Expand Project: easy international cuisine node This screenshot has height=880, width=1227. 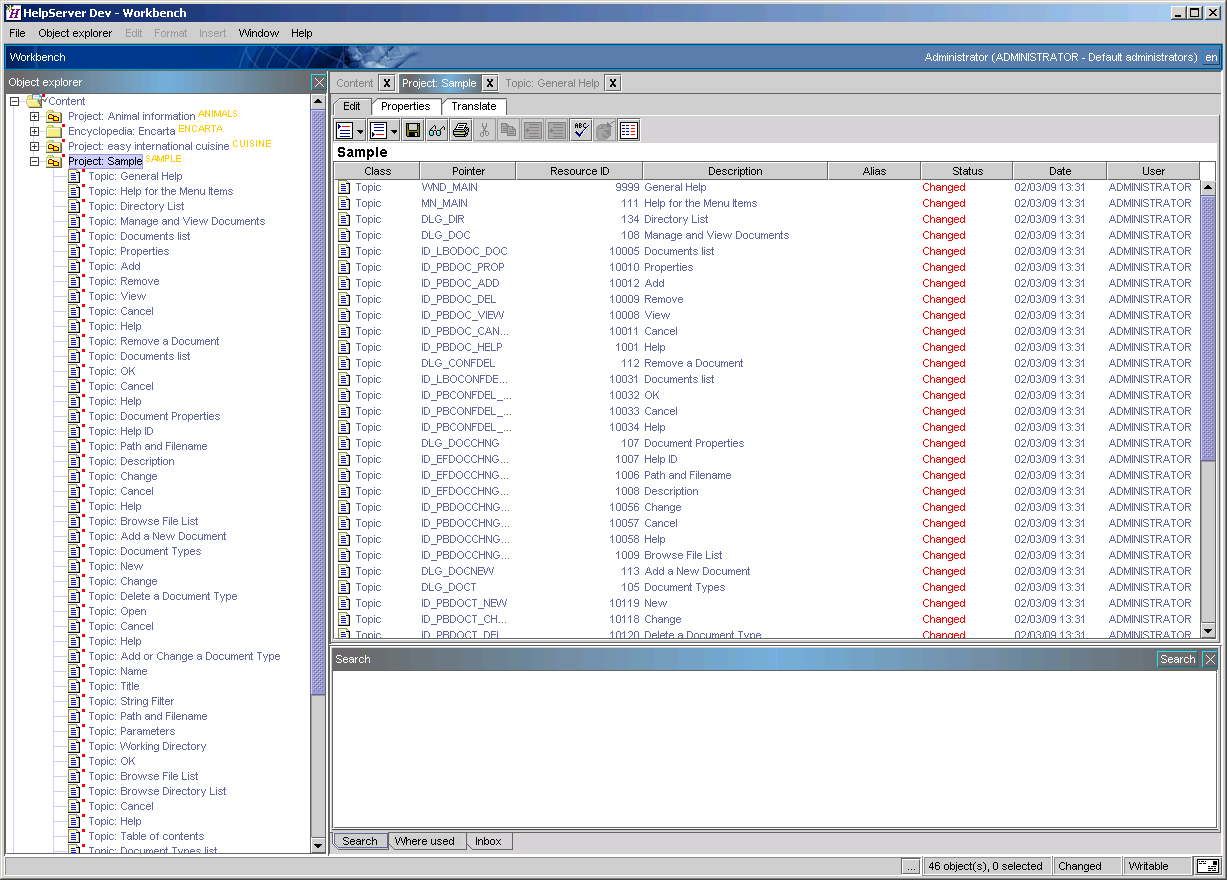34,146
